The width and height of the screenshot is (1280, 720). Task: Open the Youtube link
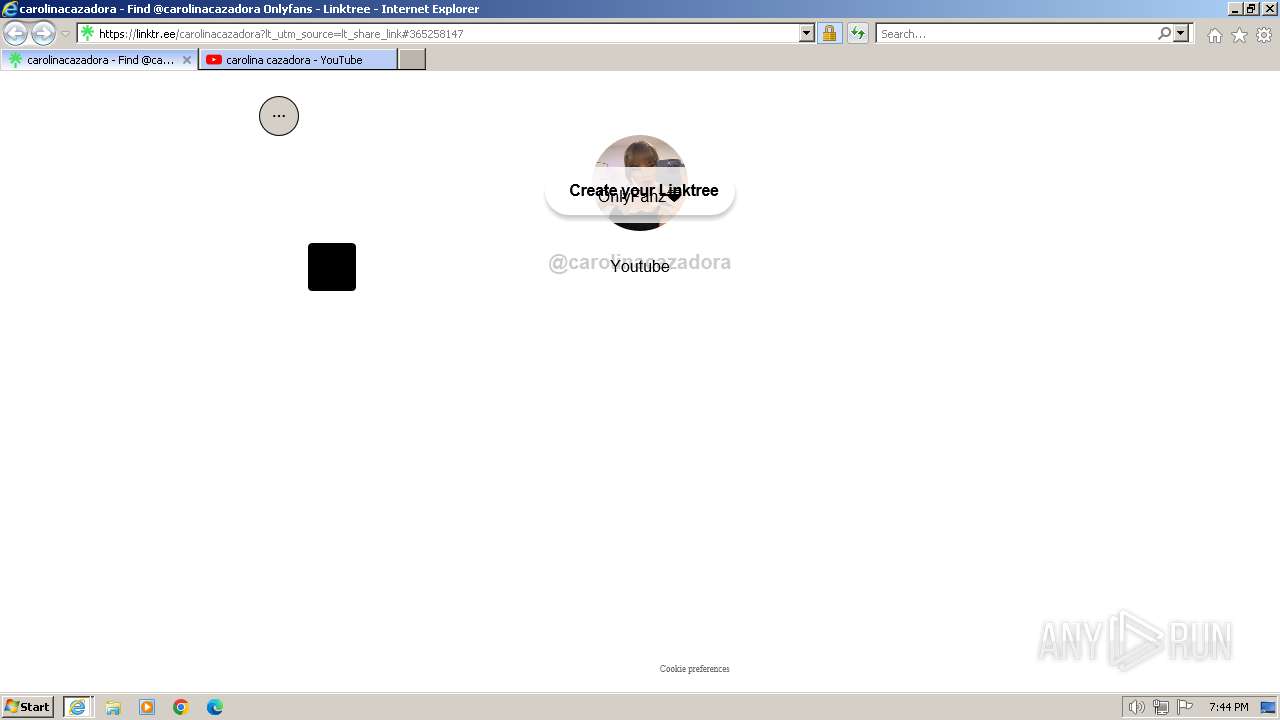click(x=640, y=267)
